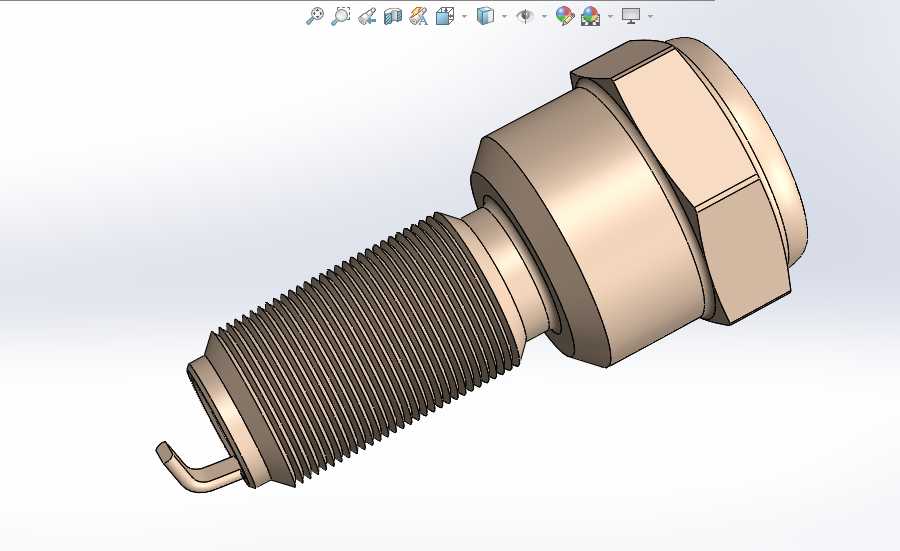Click the Previous View icon
Image resolution: width=900 pixels, height=551 pixels.
[367, 16]
